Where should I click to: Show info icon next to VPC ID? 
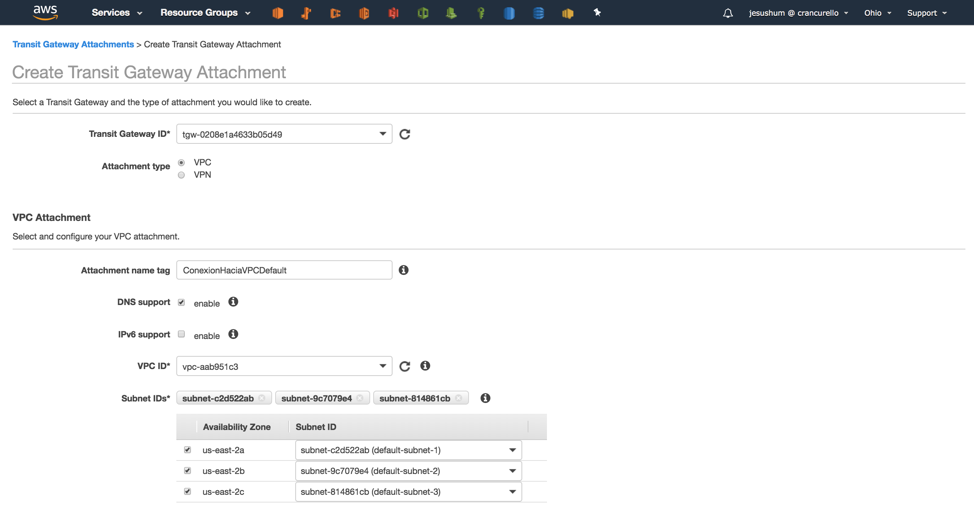pos(425,366)
